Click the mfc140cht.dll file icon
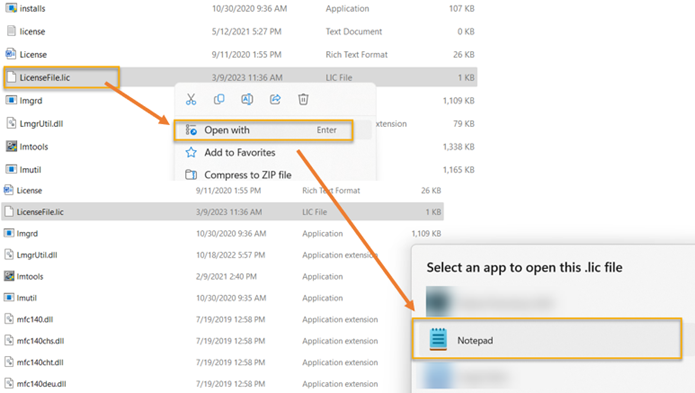The height and width of the screenshot is (393, 695). coord(8,362)
